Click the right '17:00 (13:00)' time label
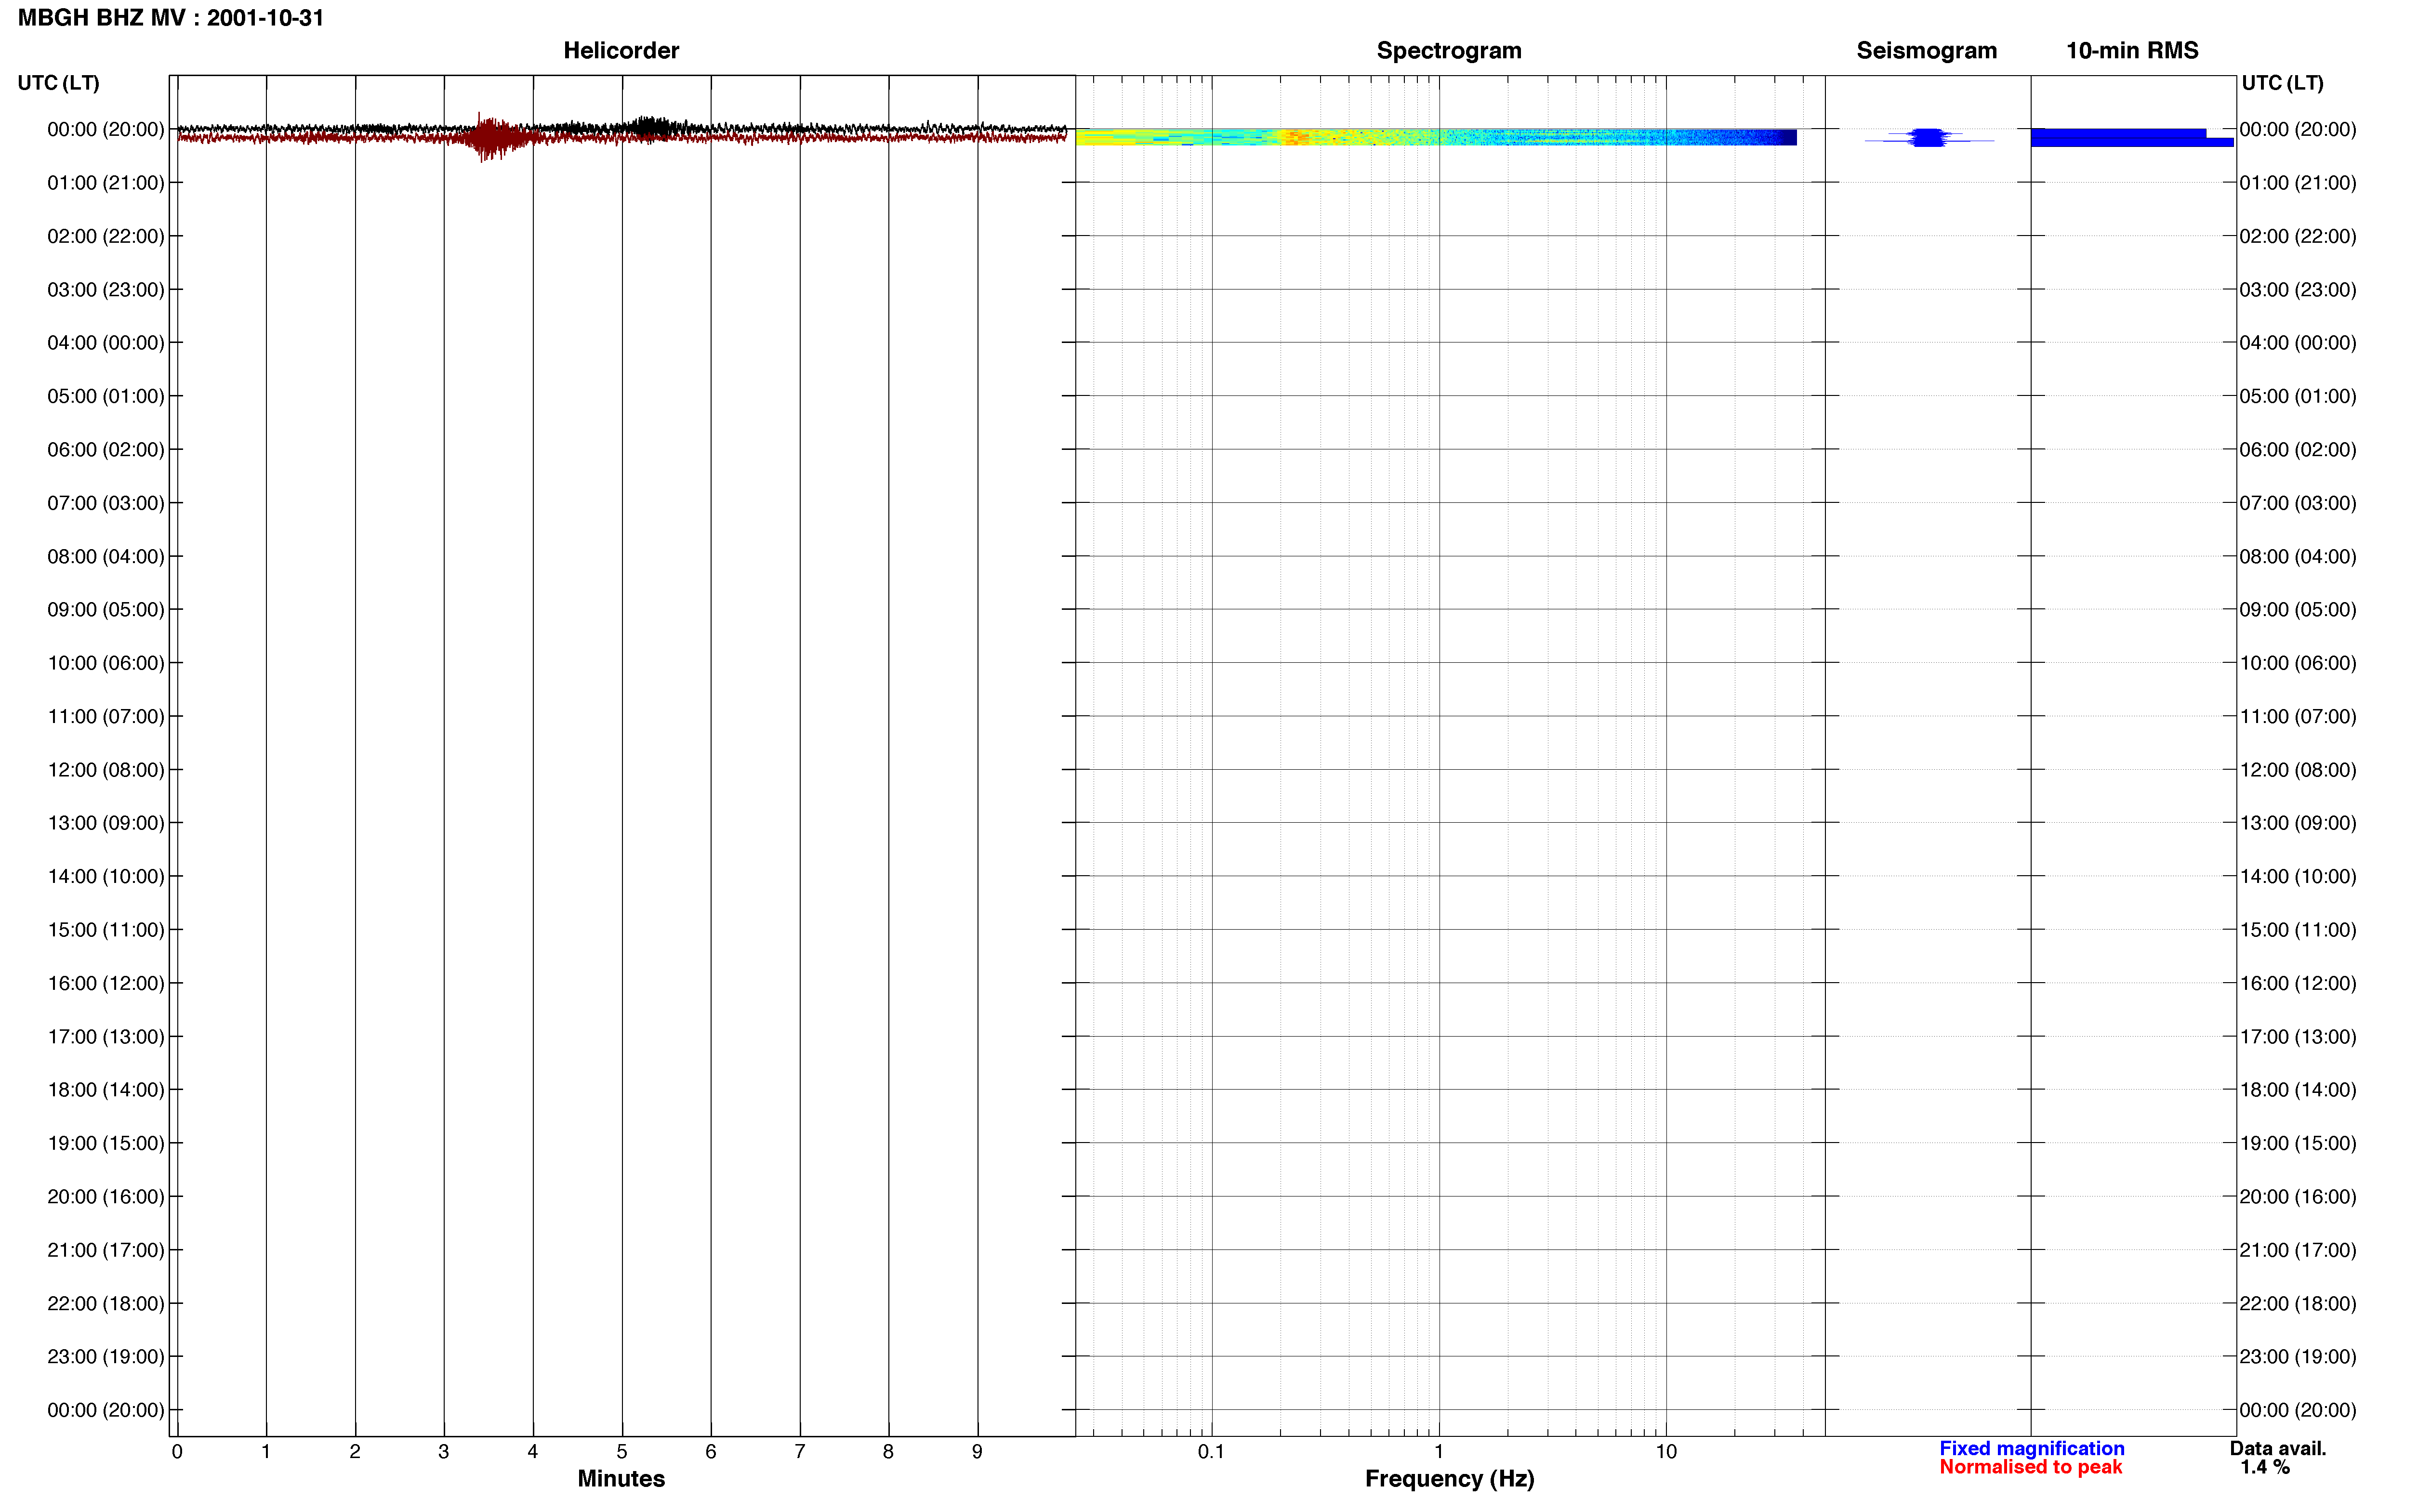This screenshot has height=1512, width=2418. pos(2298,1037)
